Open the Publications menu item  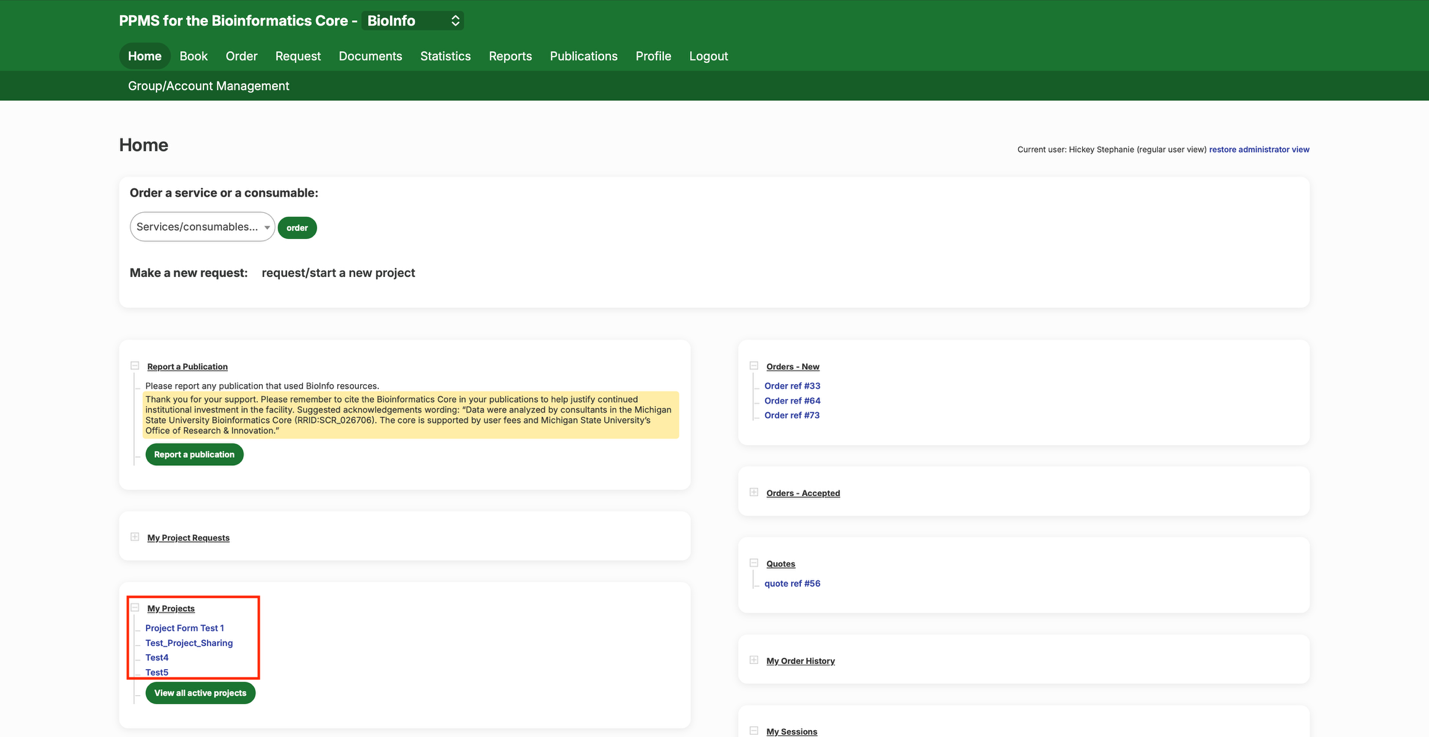[584, 56]
